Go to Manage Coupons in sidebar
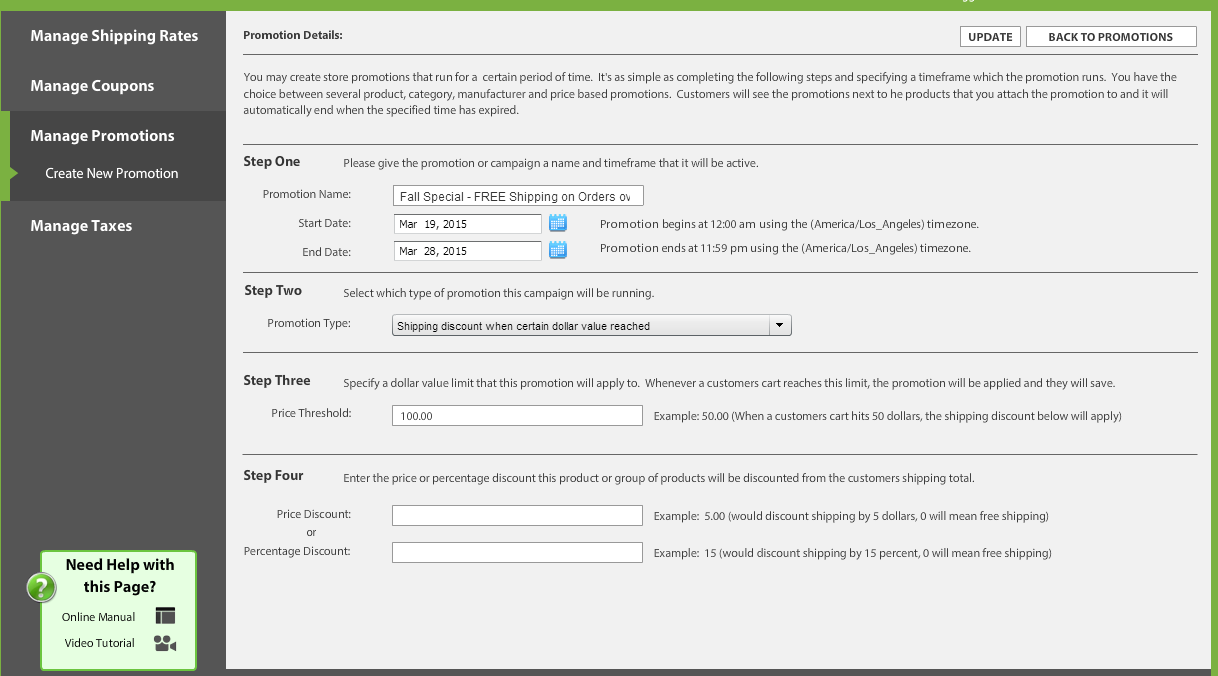Image resolution: width=1218 pixels, height=676 pixels. click(92, 86)
